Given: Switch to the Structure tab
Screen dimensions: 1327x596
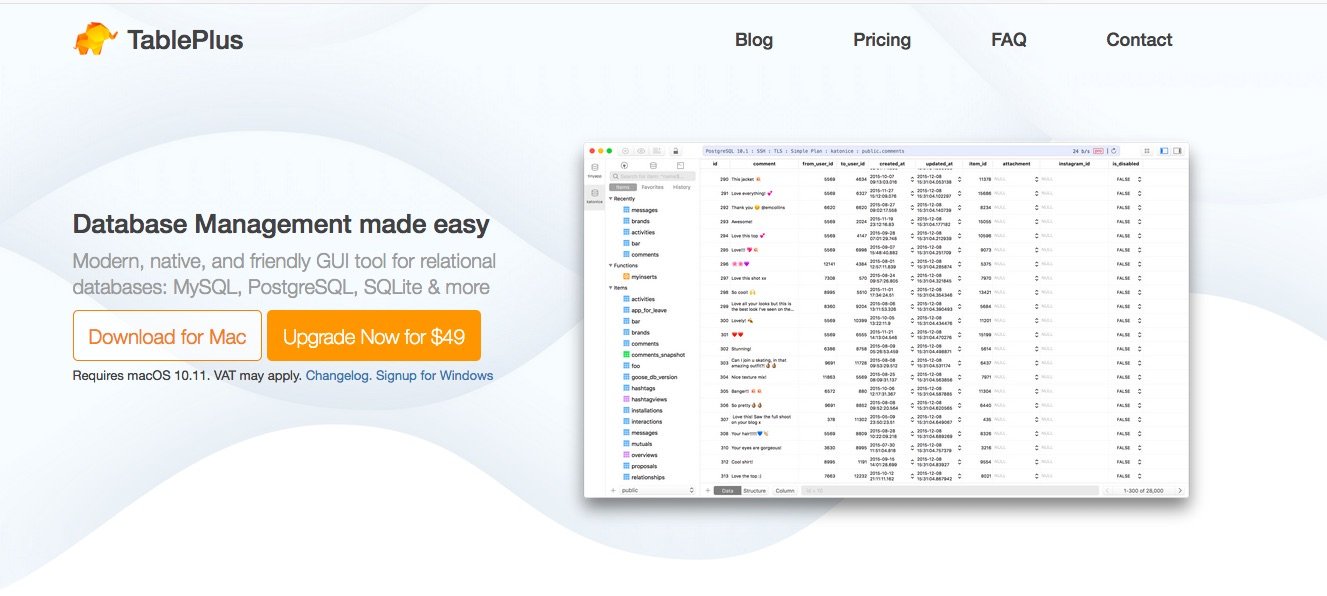Looking at the screenshot, I should (x=755, y=491).
